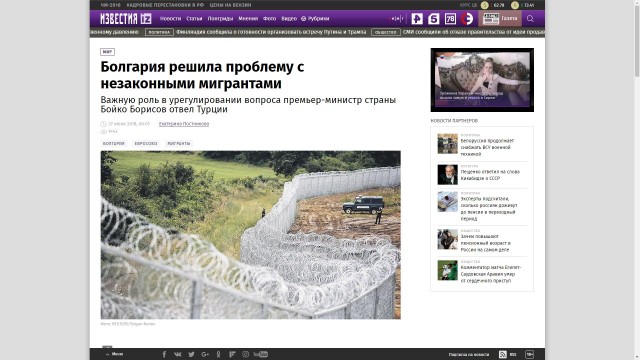Open the Цены на бензин link
640x360 pixels.
point(230,5)
